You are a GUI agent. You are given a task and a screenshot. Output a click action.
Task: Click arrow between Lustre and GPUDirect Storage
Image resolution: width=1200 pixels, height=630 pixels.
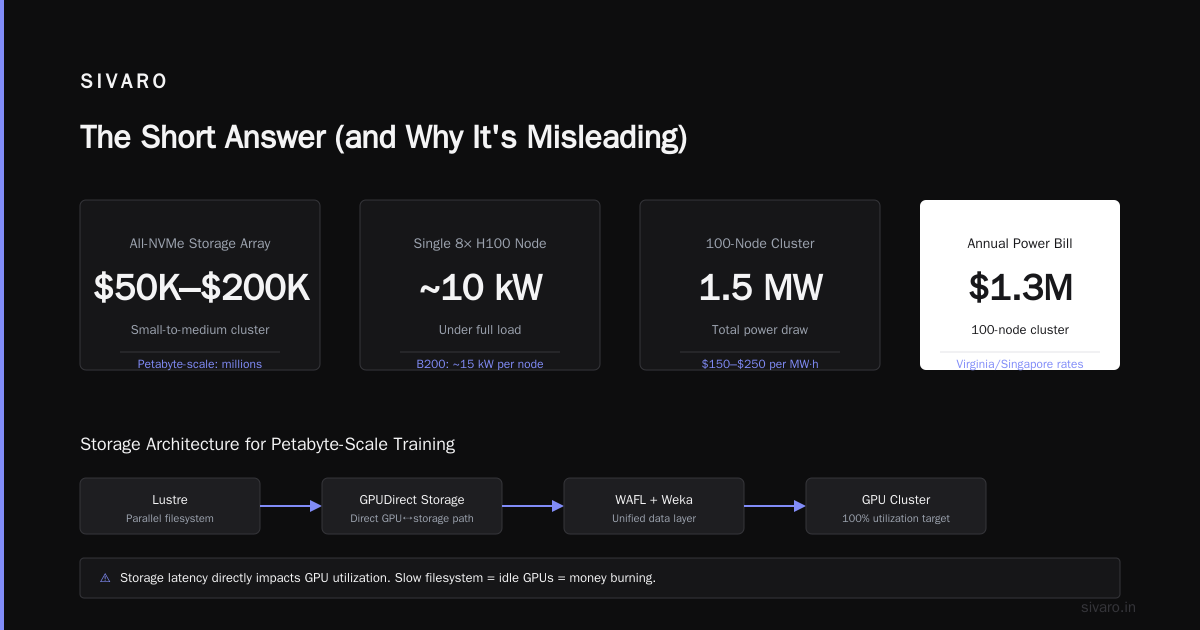click(x=291, y=506)
